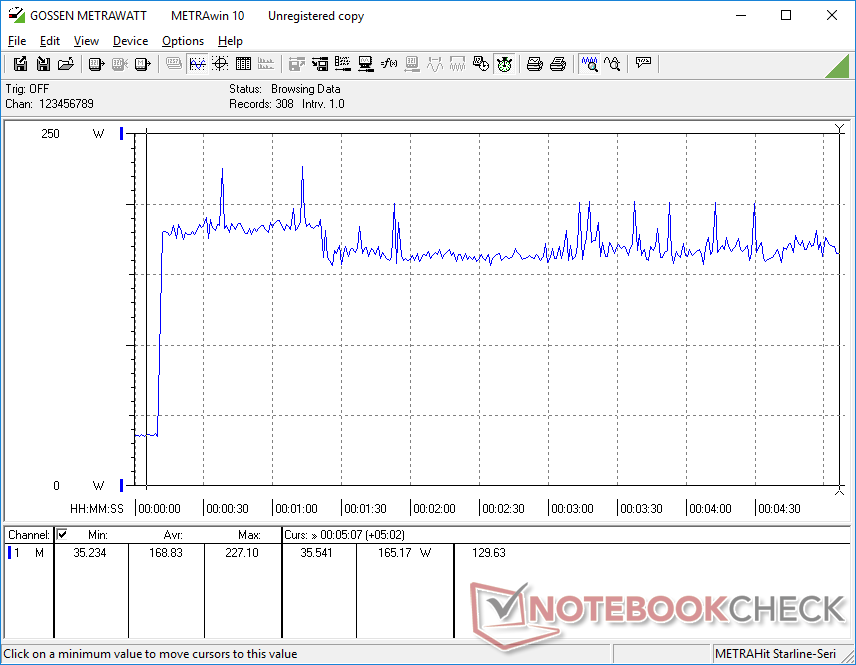Click the difference value 129.63
856x665 pixels.
point(489,553)
